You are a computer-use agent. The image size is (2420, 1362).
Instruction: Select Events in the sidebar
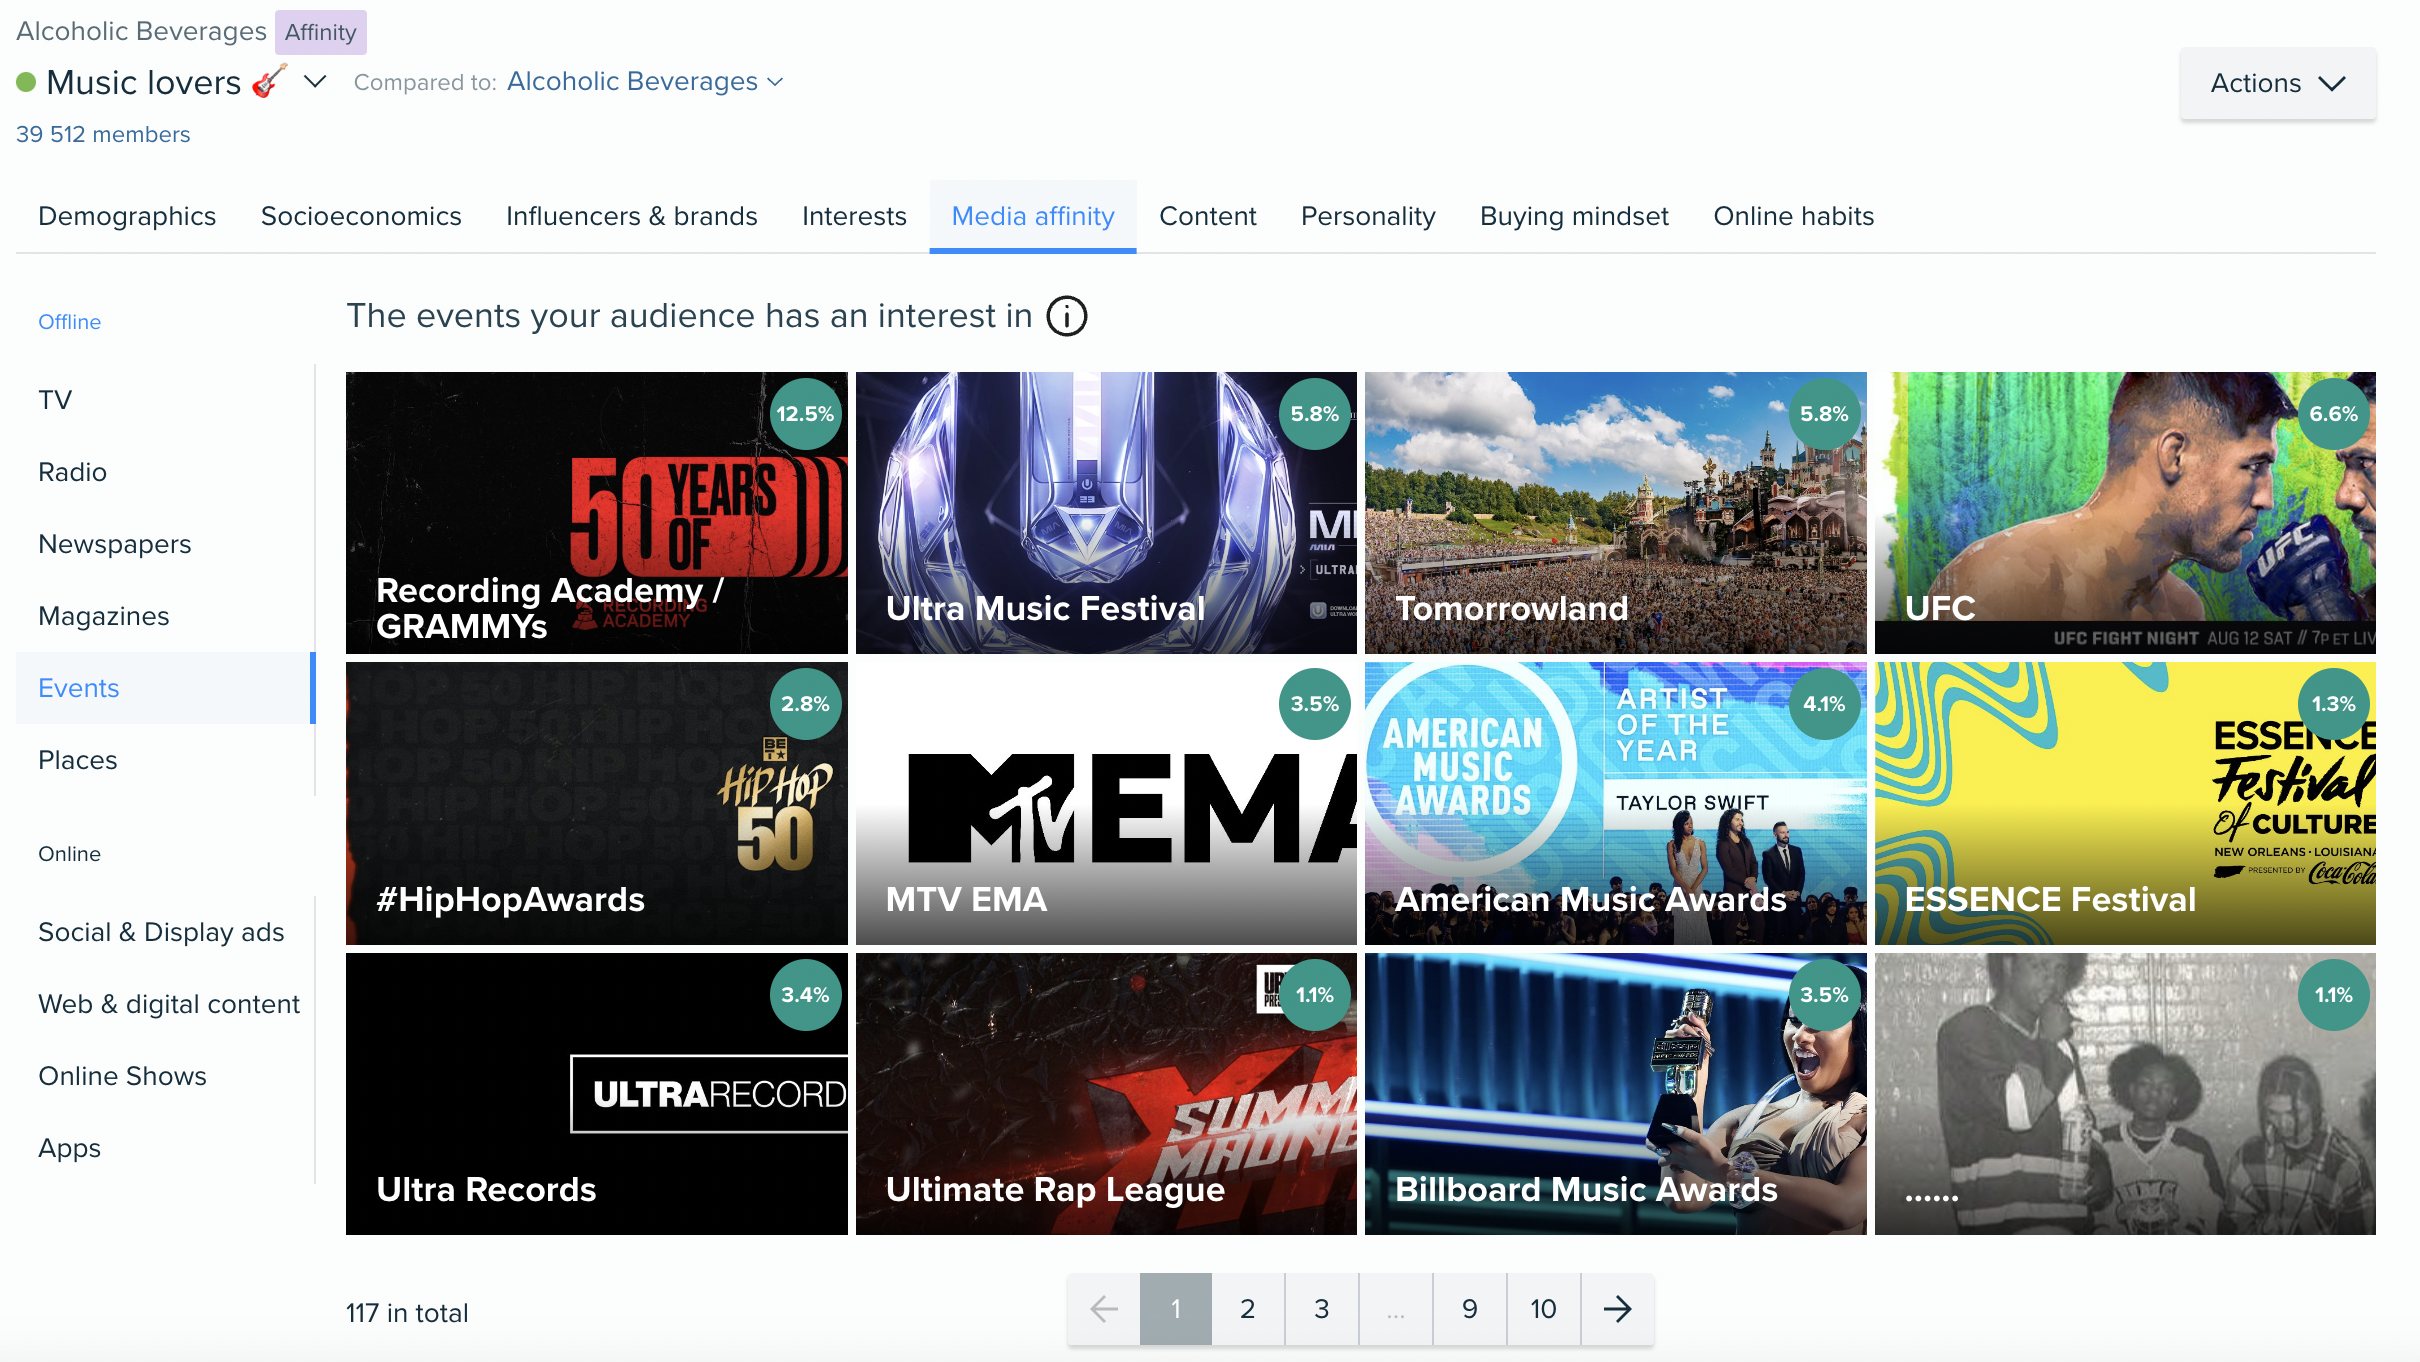165,688
